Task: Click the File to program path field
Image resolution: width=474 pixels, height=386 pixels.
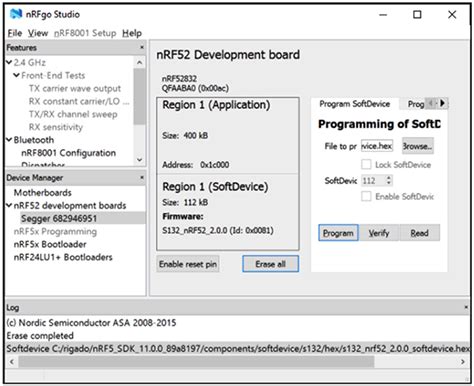Action: point(377,146)
